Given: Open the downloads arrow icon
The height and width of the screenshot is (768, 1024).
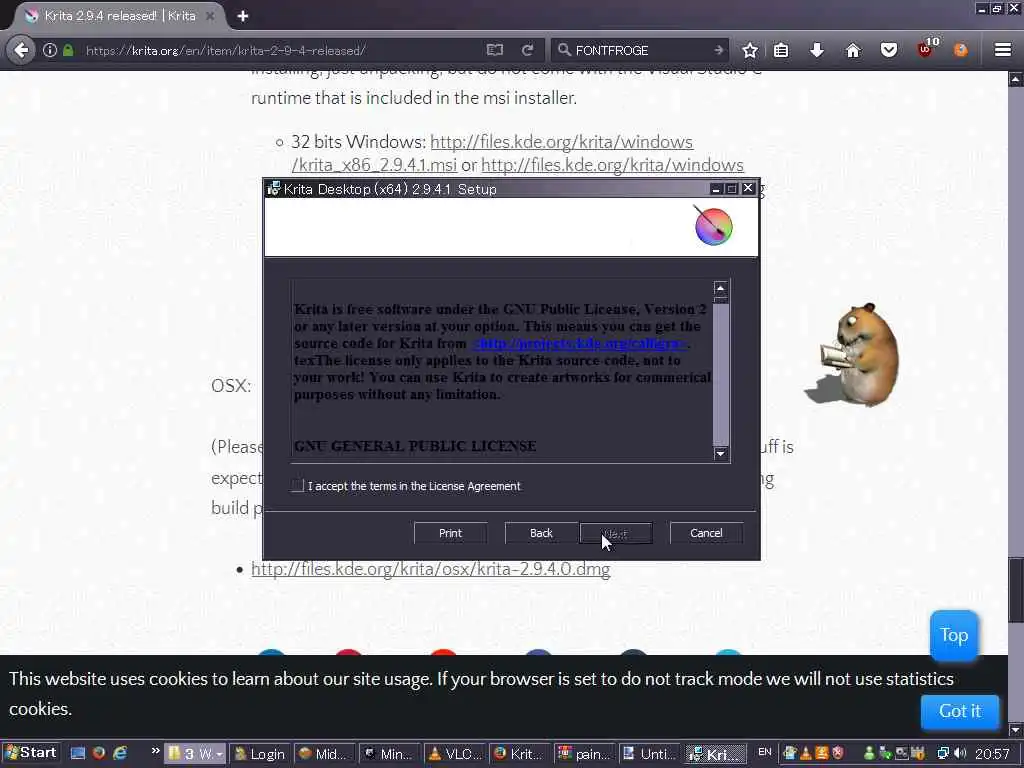Looking at the screenshot, I should [817, 50].
